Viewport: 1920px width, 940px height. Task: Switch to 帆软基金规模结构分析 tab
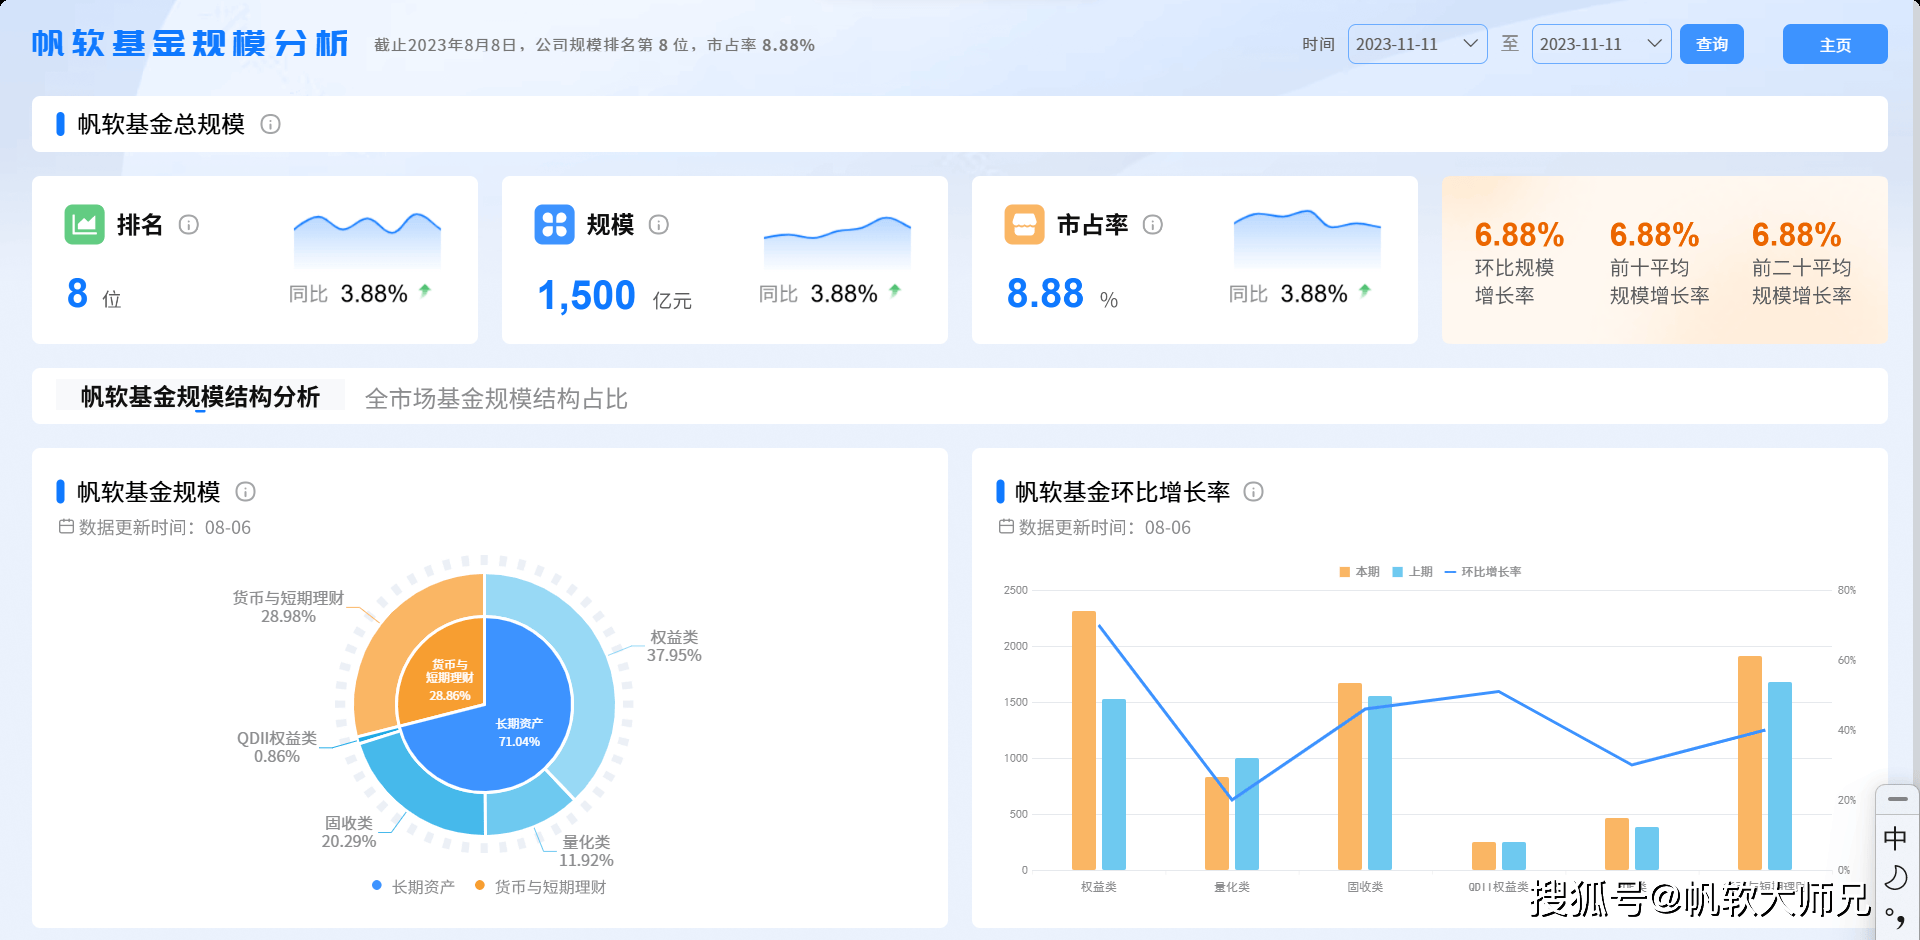point(200,397)
